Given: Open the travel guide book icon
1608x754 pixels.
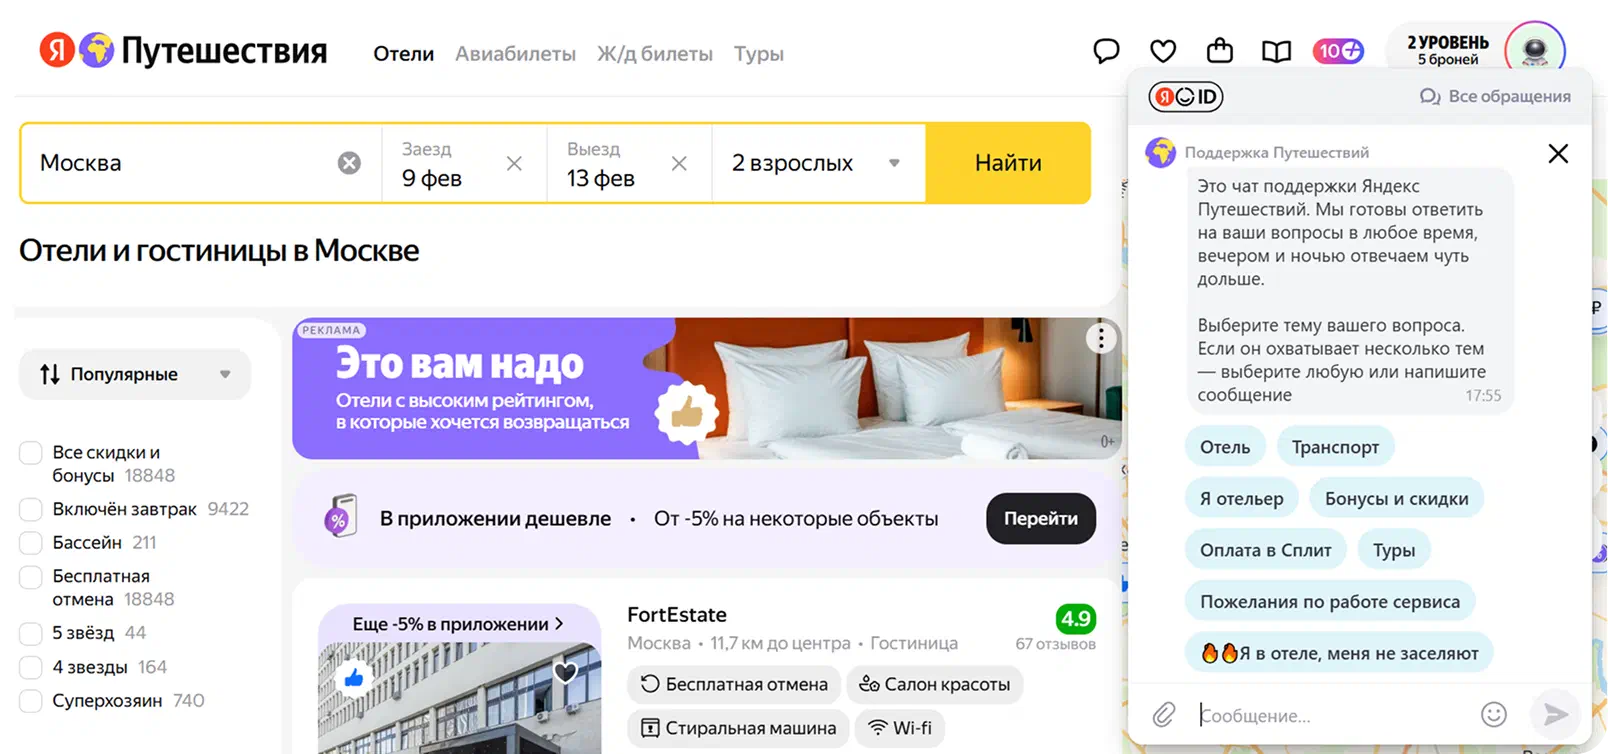Looking at the screenshot, I should coord(1277,51).
